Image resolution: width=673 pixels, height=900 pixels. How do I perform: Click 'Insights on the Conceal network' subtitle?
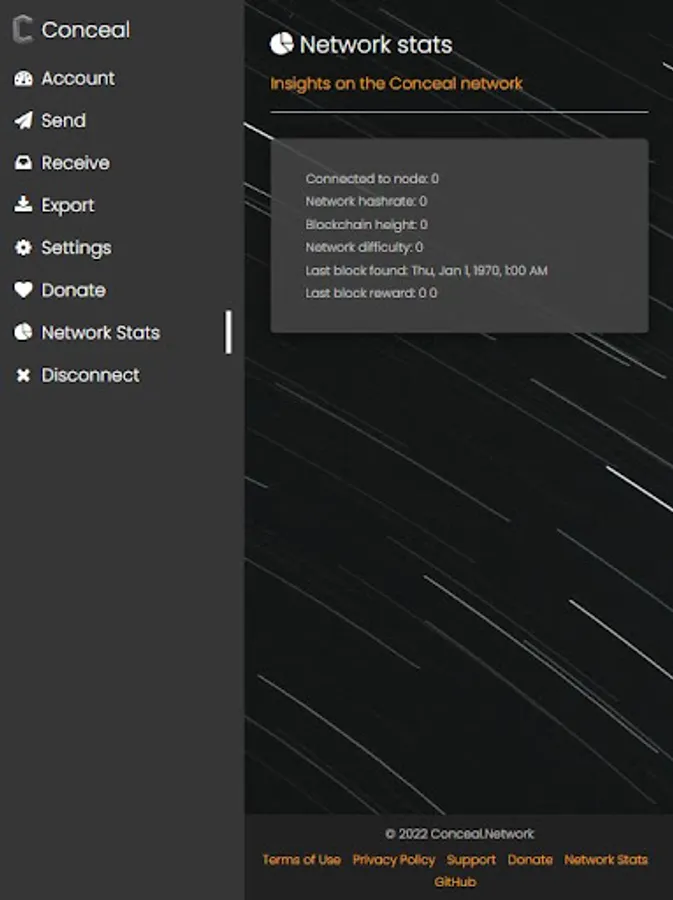(396, 84)
